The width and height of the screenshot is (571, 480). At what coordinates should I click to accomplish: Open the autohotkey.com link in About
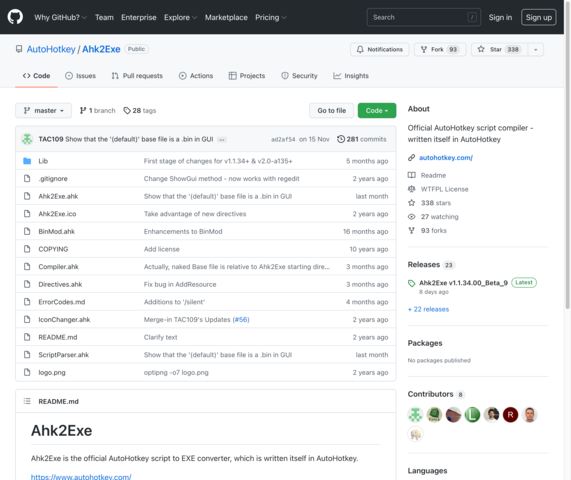coord(446,158)
